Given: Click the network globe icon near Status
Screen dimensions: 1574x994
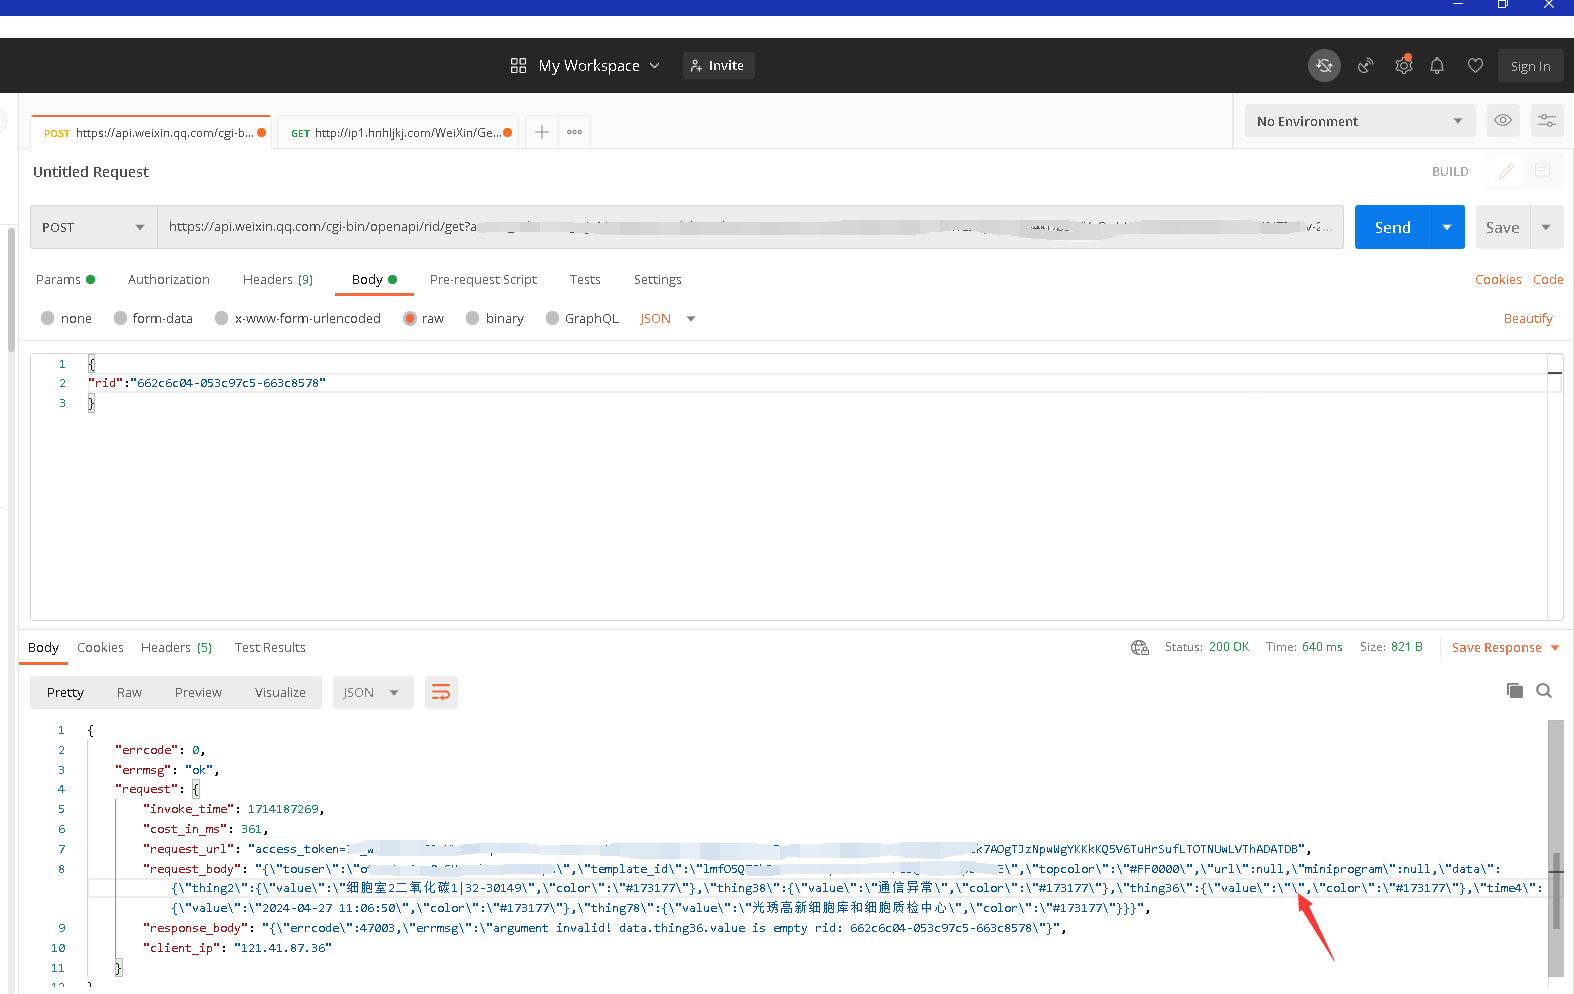Looking at the screenshot, I should [1140, 648].
